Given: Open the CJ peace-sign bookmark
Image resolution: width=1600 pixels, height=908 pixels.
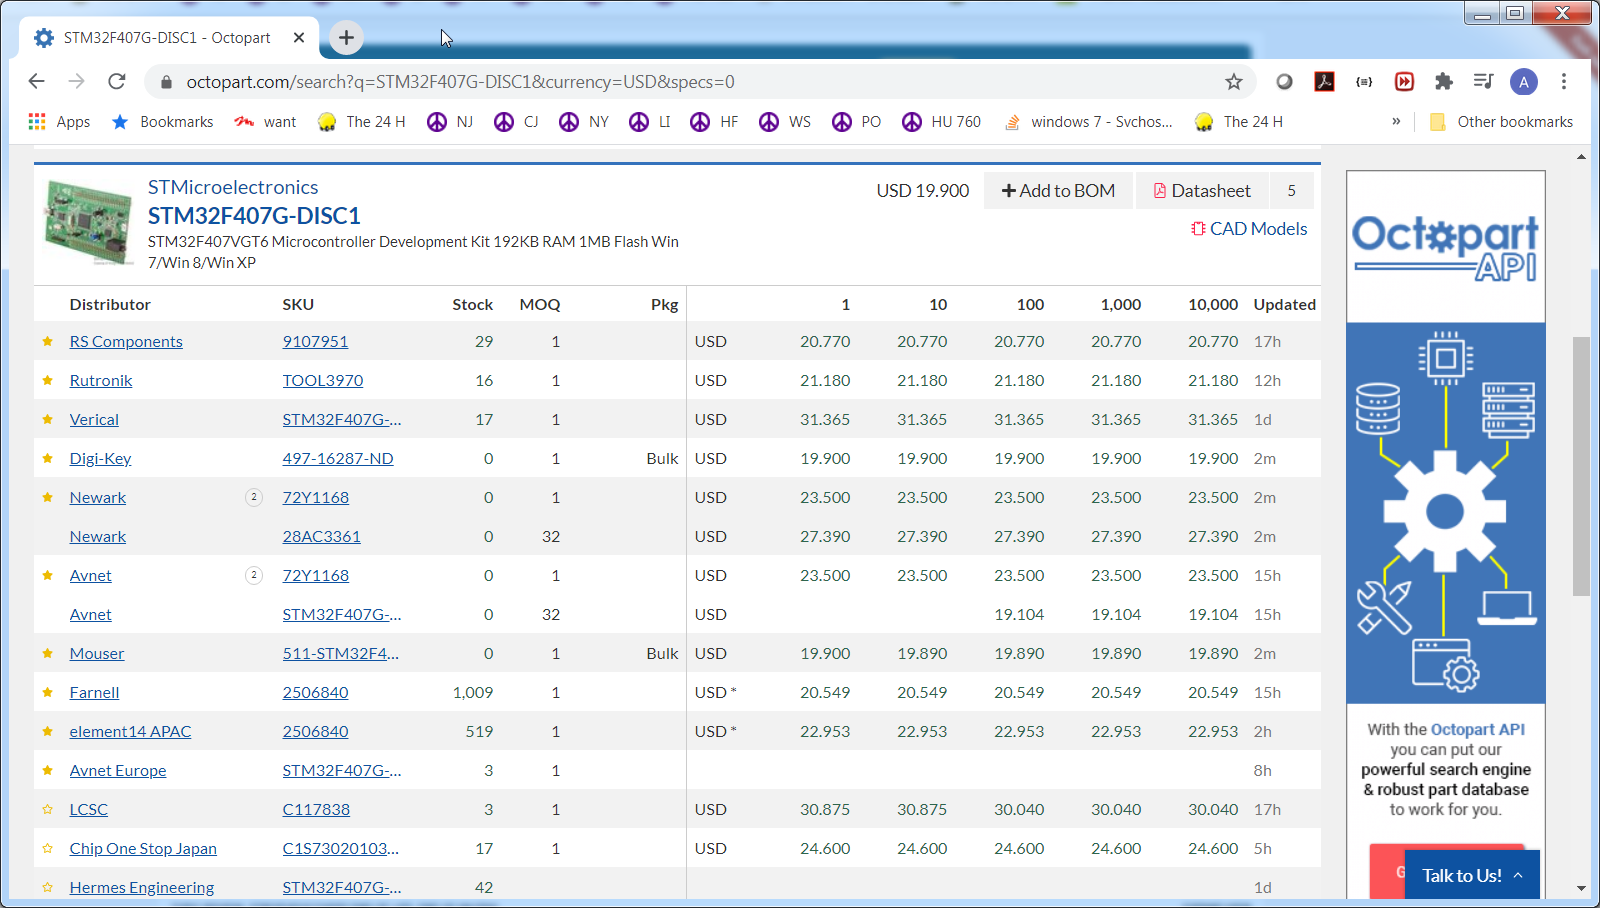Looking at the screenshot, I should (x=517, y=122).
